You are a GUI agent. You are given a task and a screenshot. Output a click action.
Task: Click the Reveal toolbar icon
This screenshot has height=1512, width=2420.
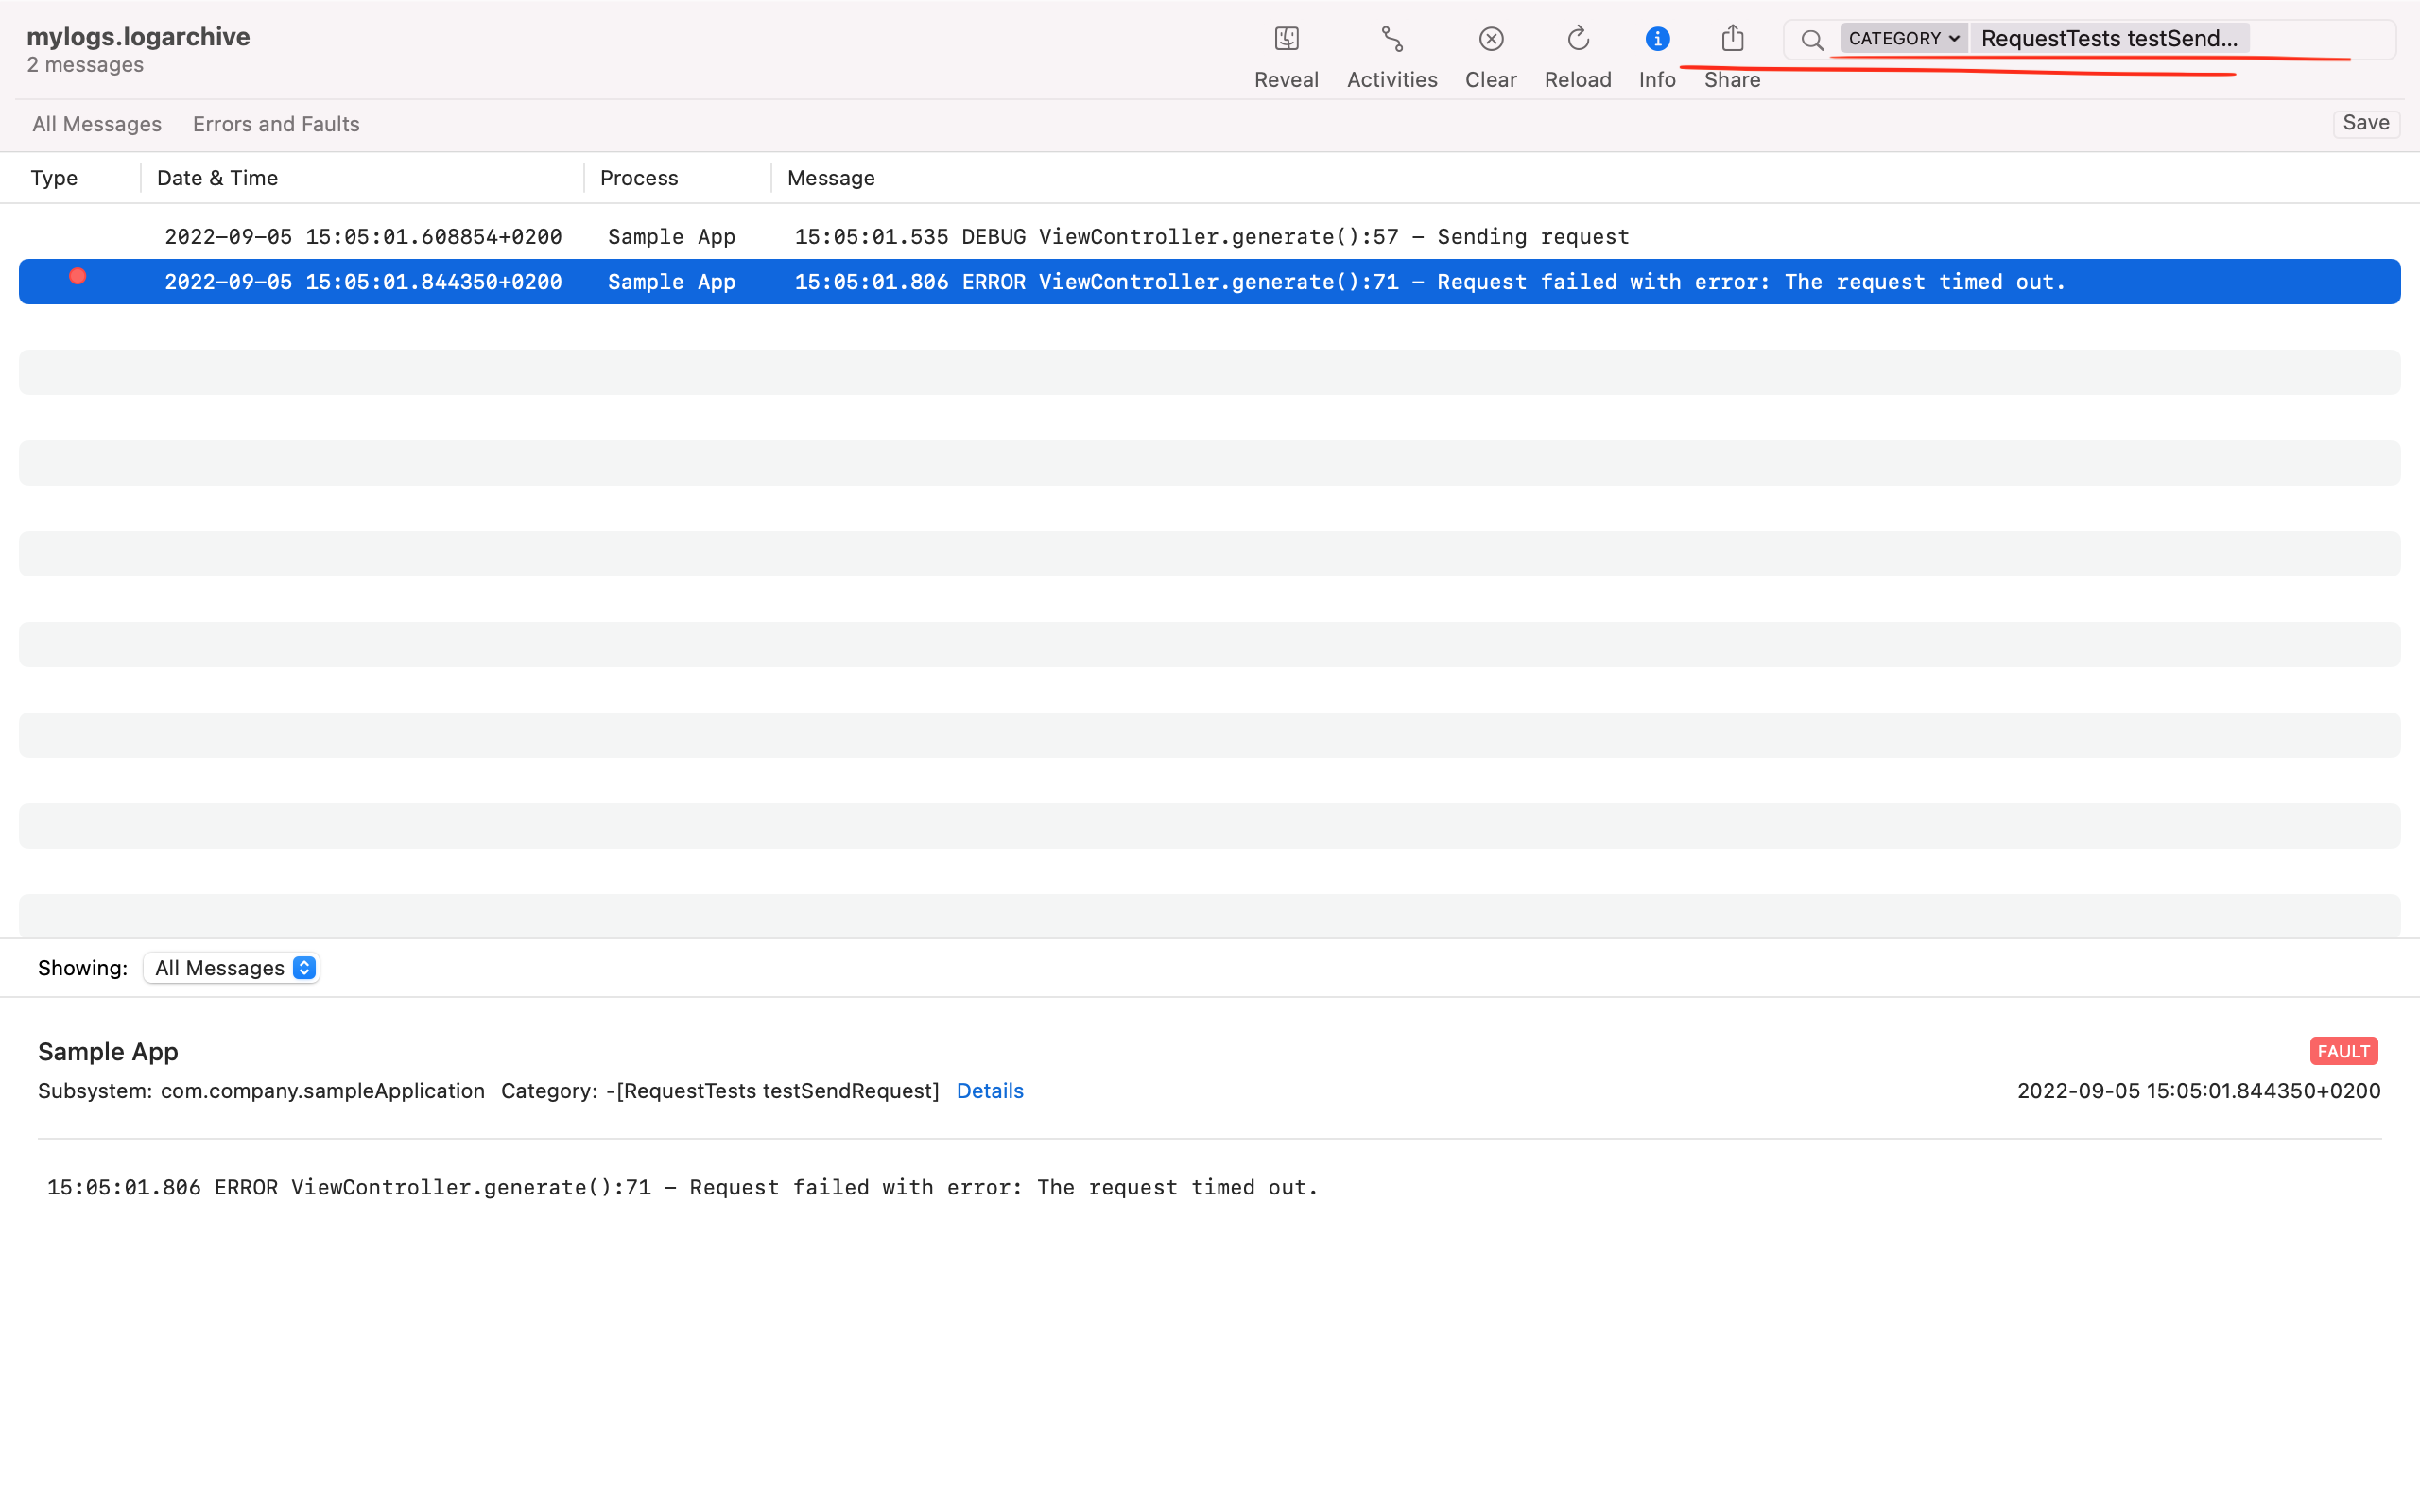tap(1286, 39)
